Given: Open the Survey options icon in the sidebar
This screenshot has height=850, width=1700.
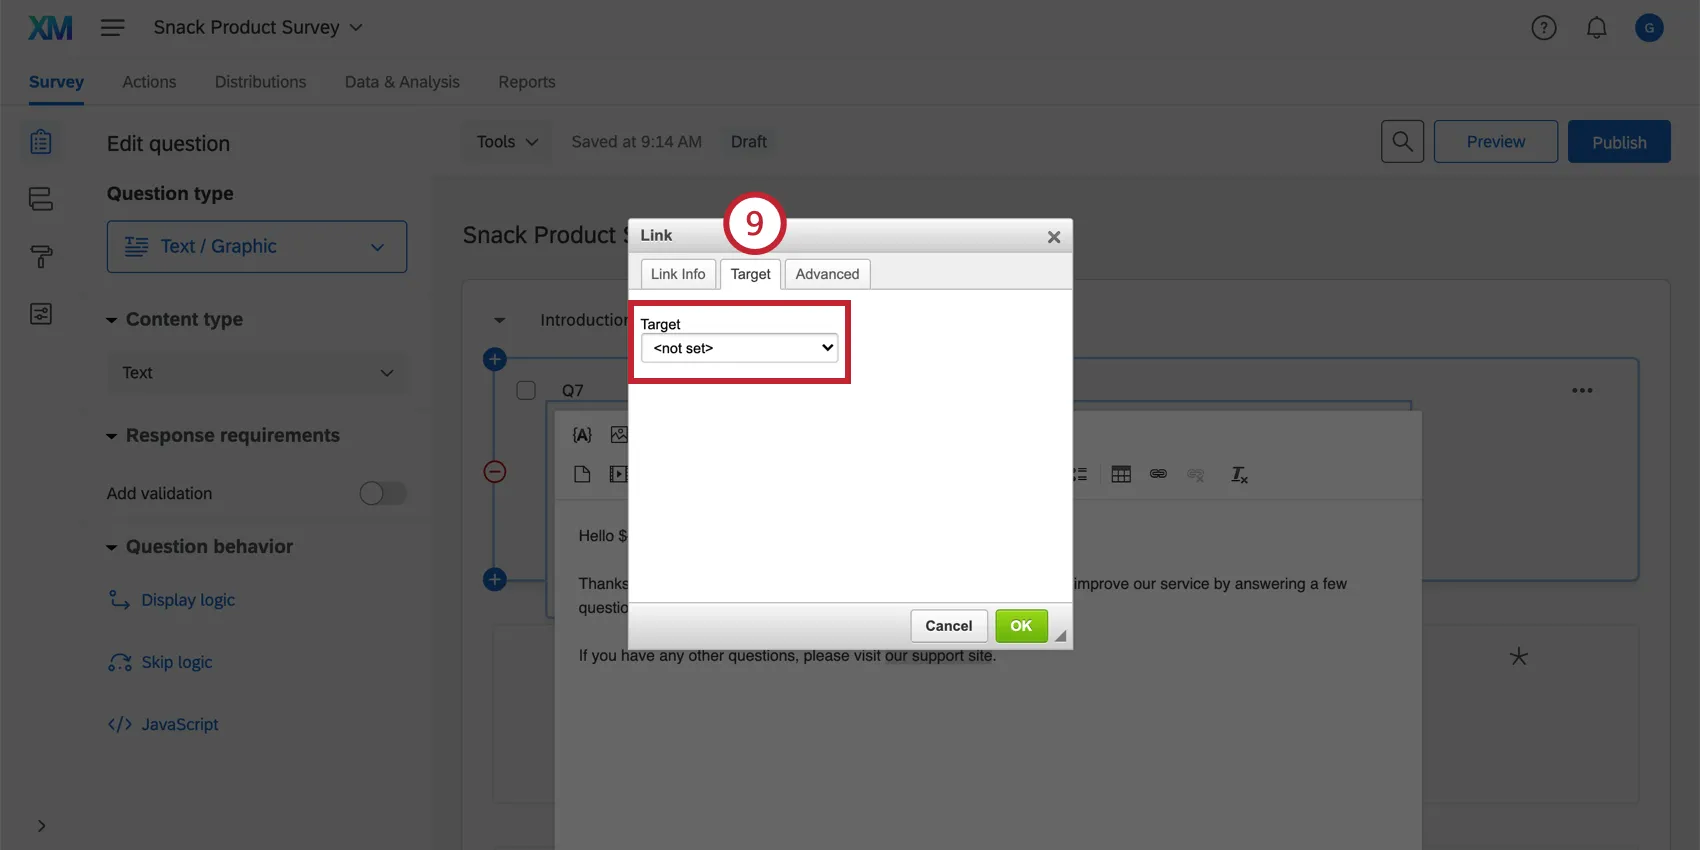Looking at the screenshot, I should [41, 314].
